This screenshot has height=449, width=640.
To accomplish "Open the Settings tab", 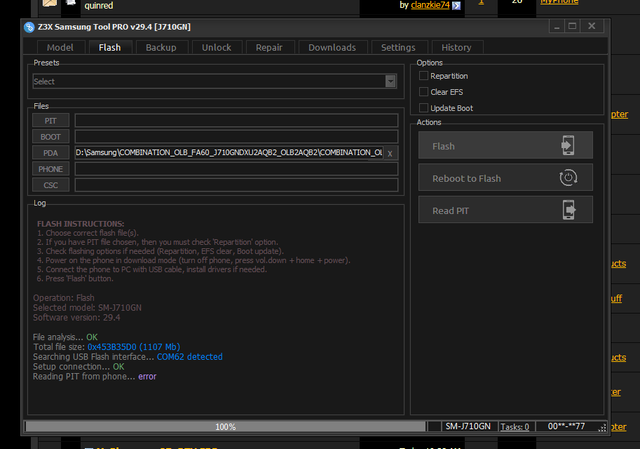I will (x=398, y=47).
